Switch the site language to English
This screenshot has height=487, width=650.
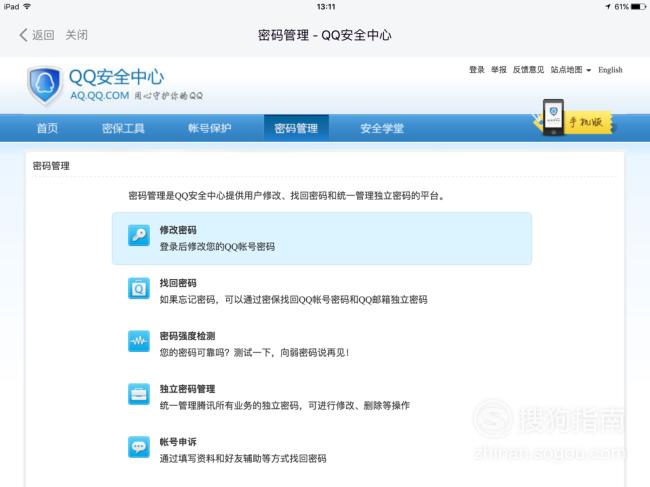point(610,70)
